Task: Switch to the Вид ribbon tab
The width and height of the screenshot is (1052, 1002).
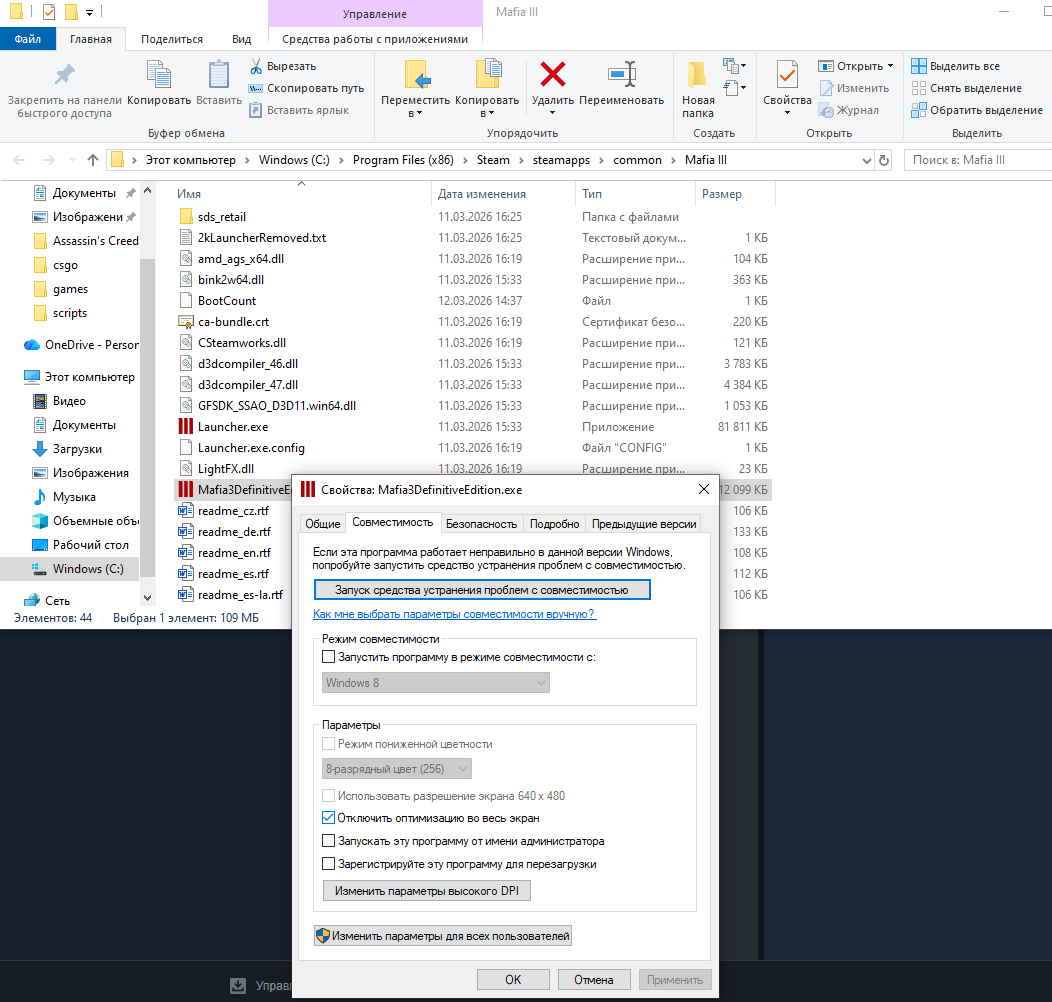Action: (242, 39)
